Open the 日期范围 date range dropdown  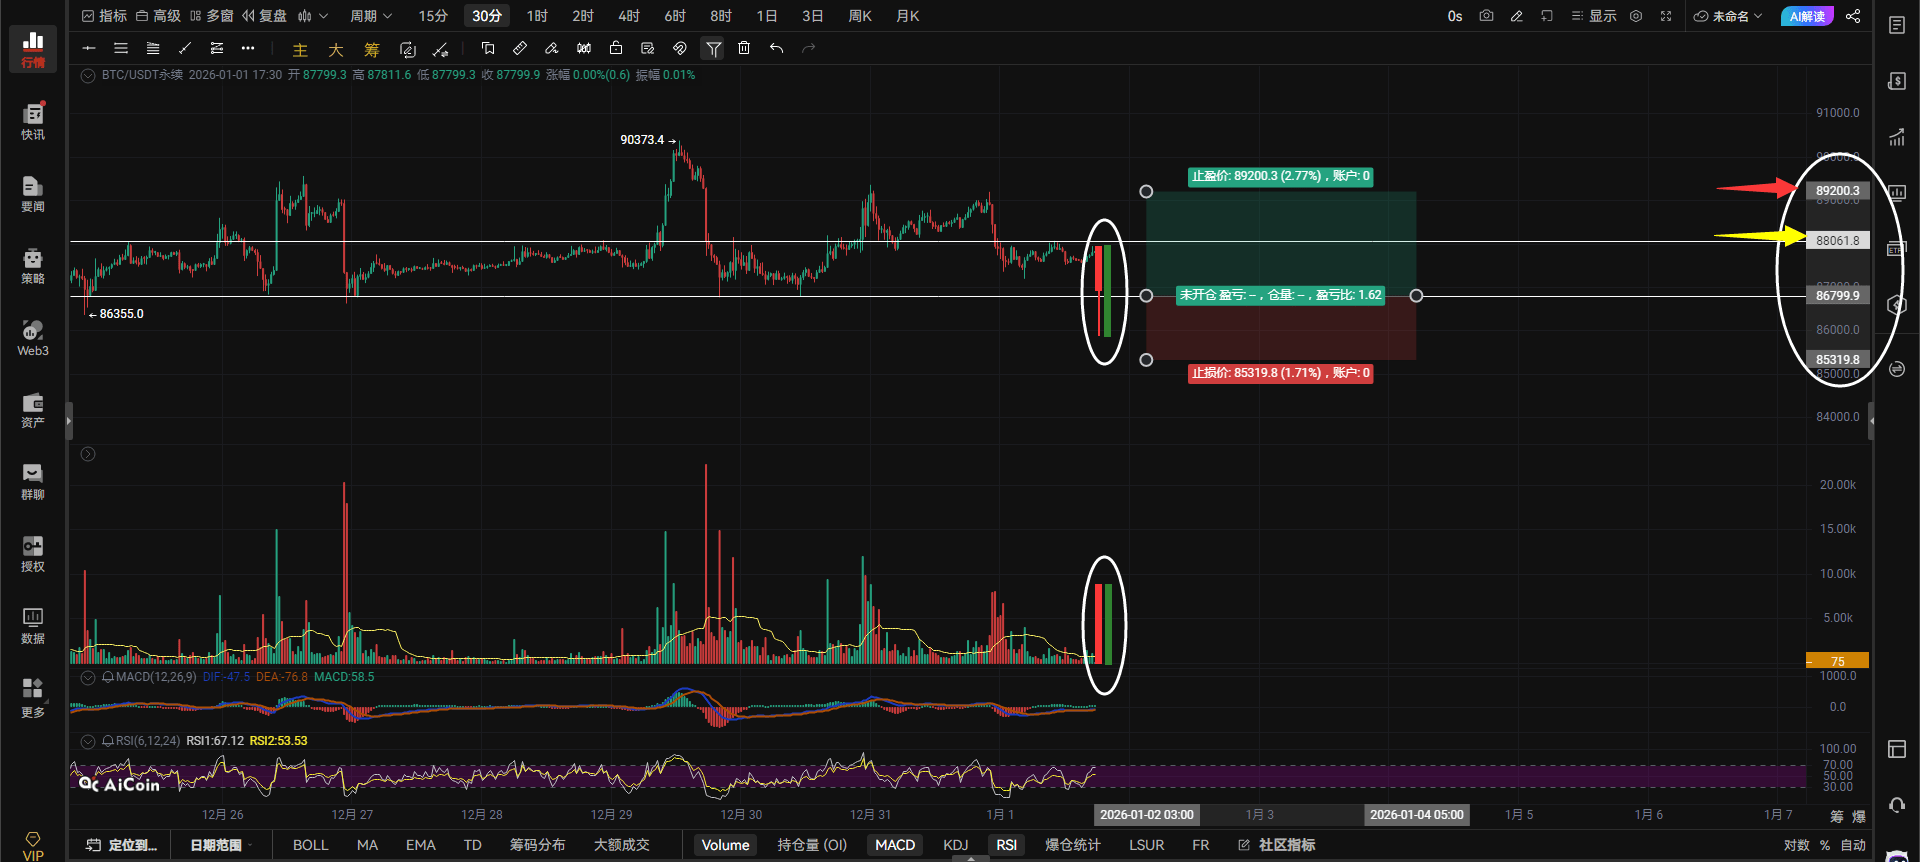222,845
